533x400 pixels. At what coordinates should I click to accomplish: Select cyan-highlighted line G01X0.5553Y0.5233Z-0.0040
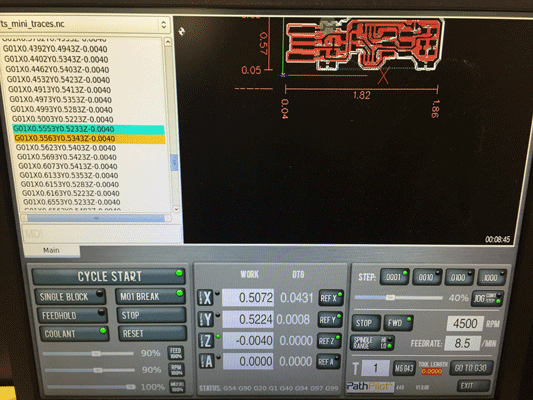(88, 129)
